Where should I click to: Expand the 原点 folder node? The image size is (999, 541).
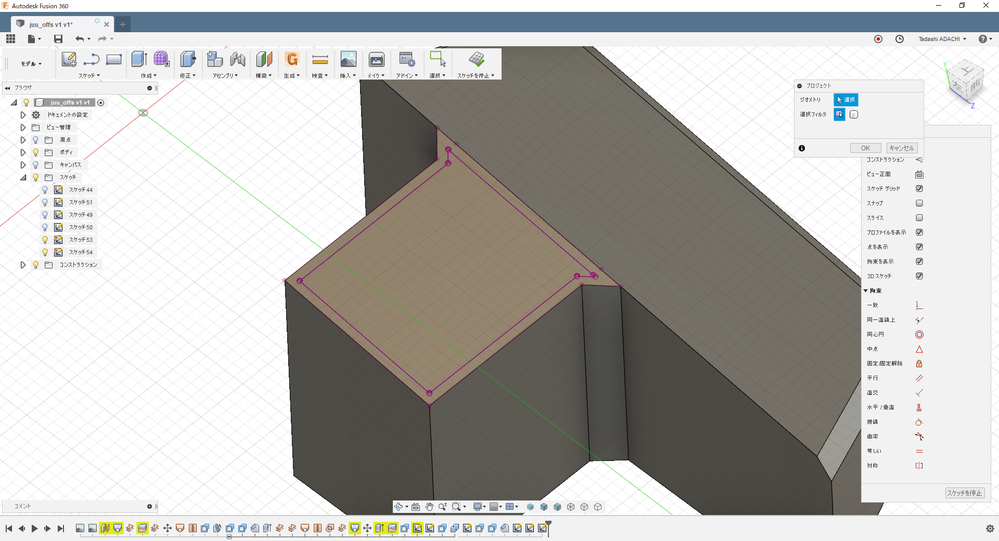click(23, 140)
